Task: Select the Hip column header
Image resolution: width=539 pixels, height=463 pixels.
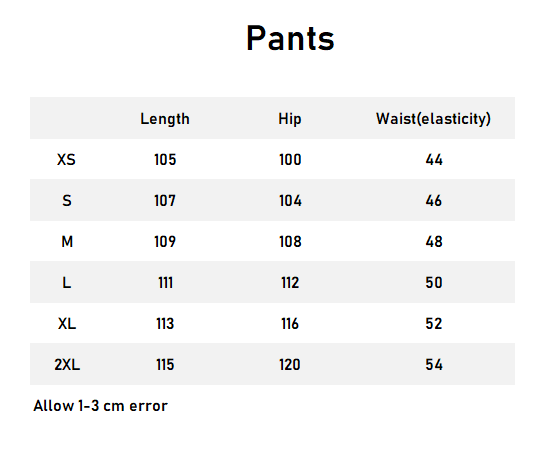Action: [290, 119]
